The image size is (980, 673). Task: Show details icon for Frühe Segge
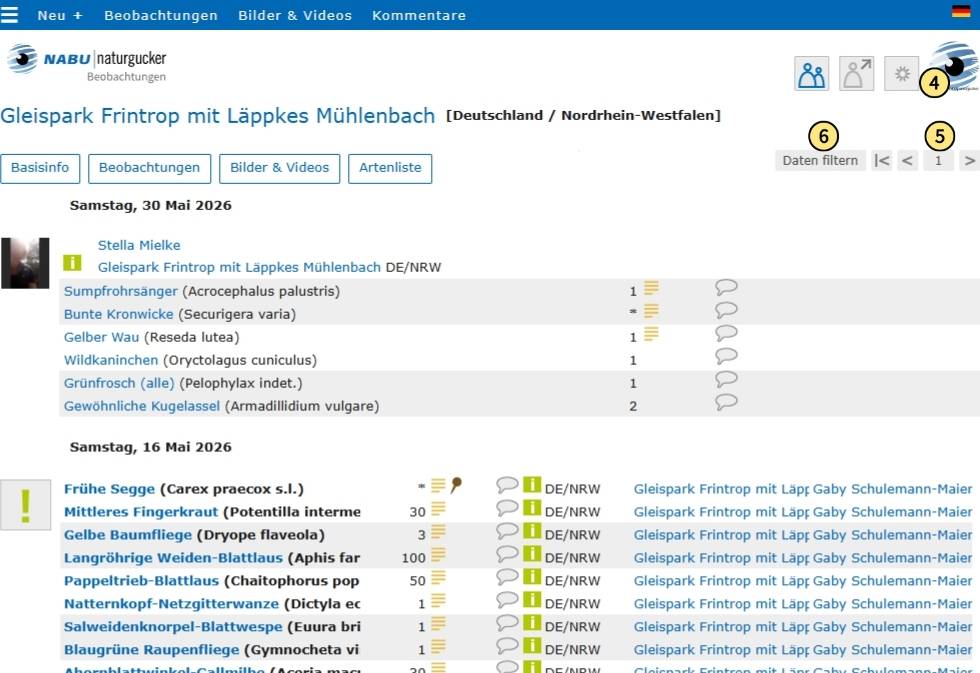click(x=438, y=486)
